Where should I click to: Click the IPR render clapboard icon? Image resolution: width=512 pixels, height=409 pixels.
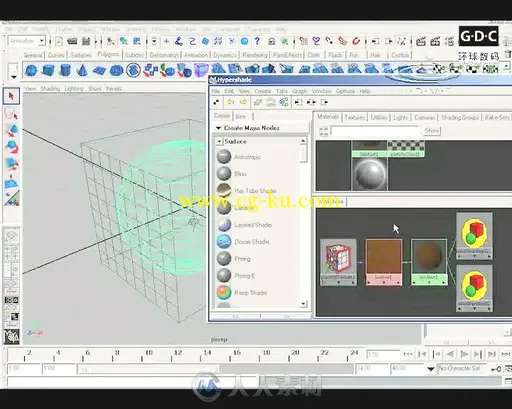435,41
